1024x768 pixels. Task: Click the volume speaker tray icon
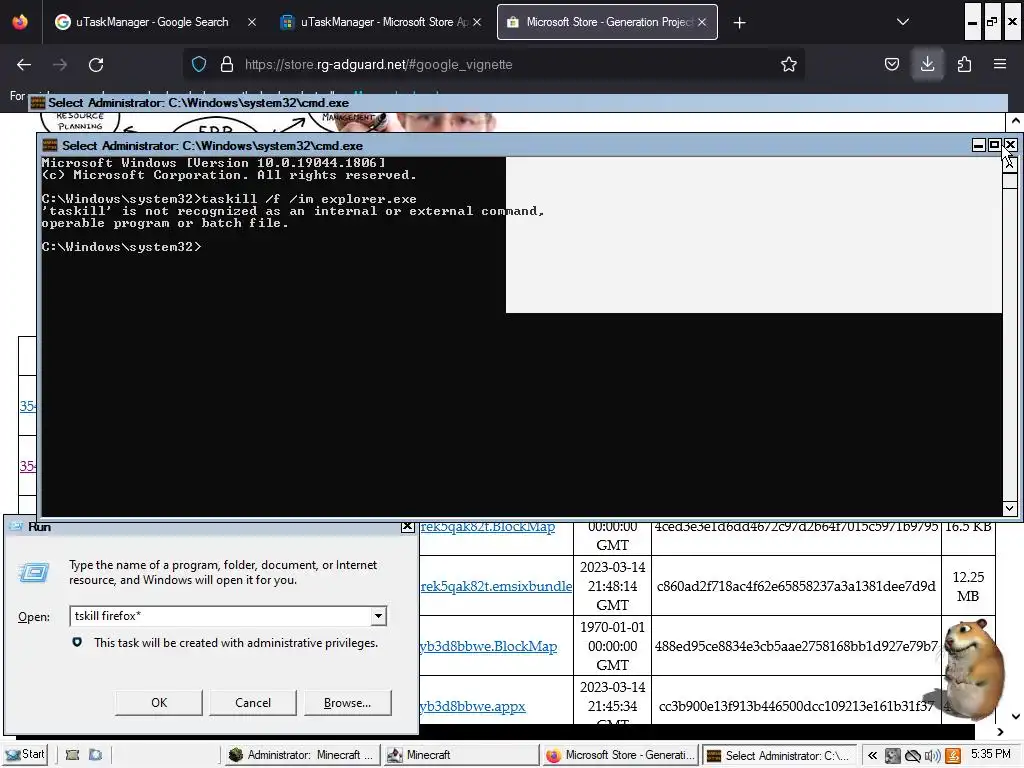tap(932, 756)
